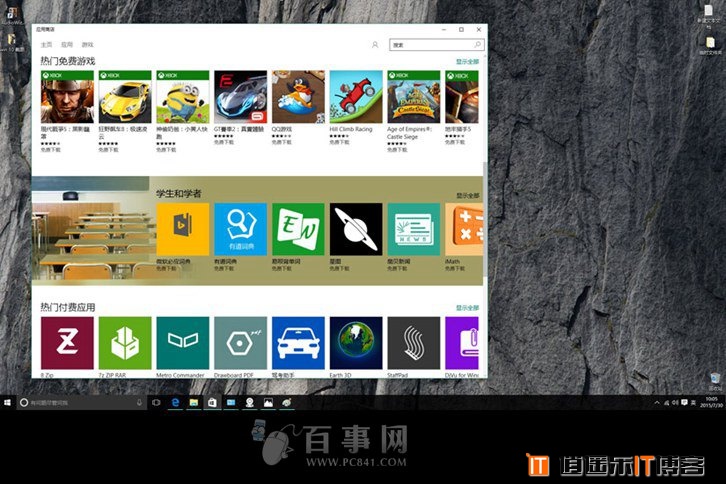
Task: Open the GT Racing 2 game tile
Action: tap(240, 97)
